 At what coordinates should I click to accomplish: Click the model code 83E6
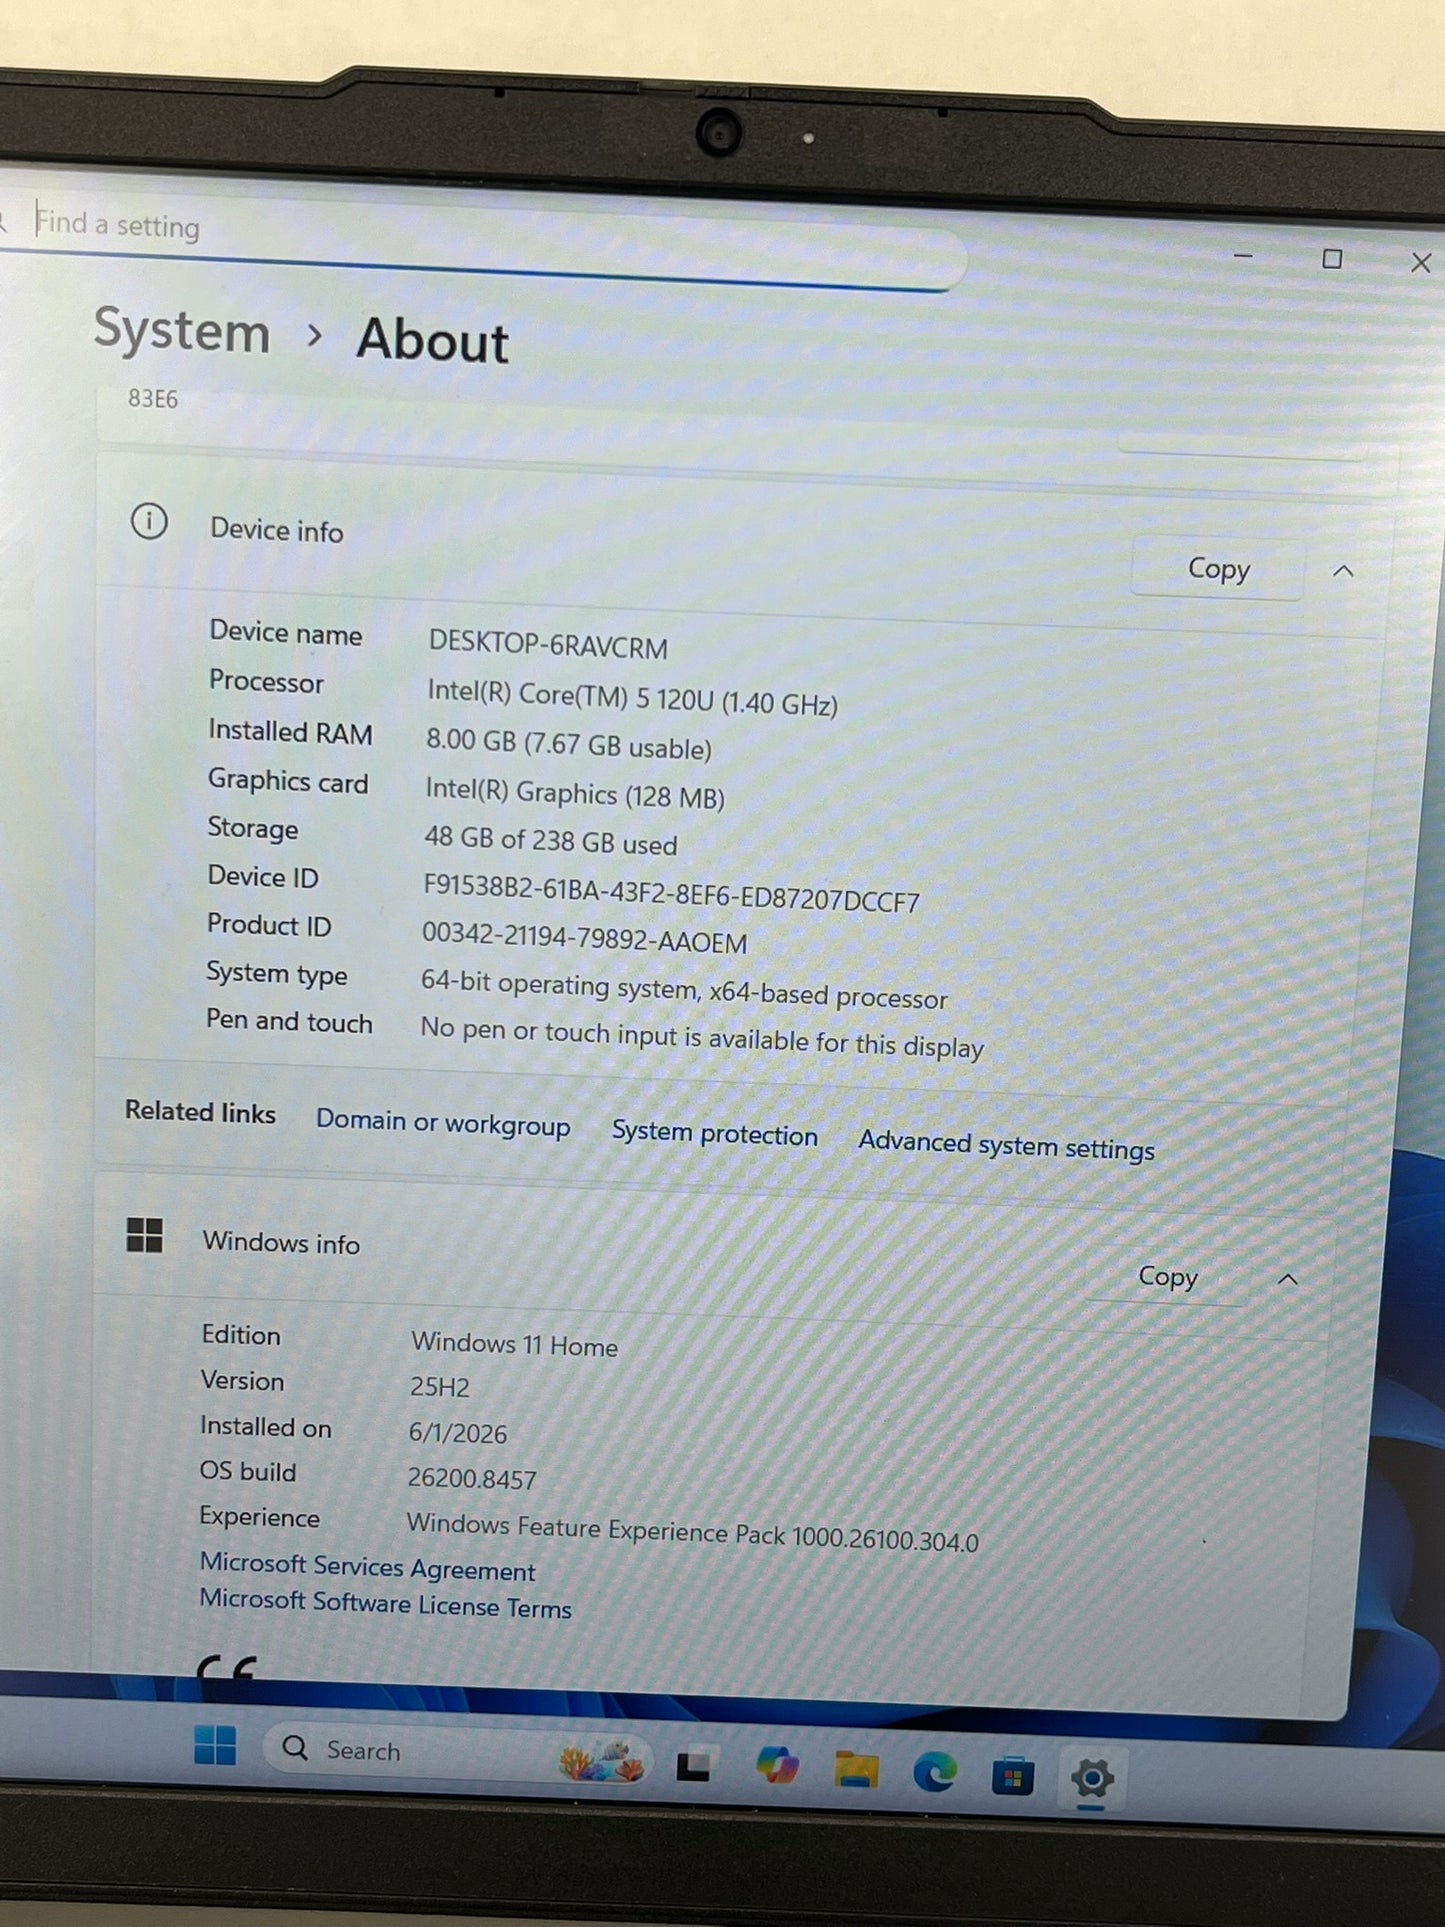(152, 399)
